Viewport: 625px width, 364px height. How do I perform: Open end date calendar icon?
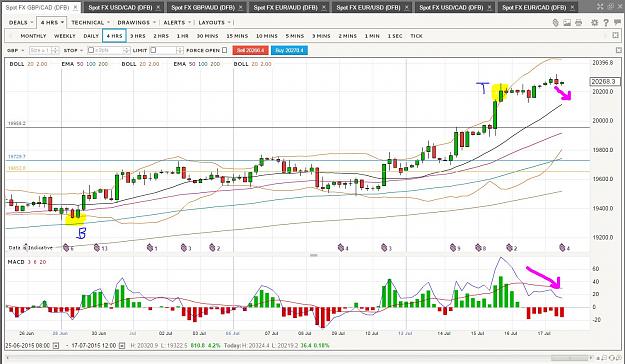tap(122, 346)
